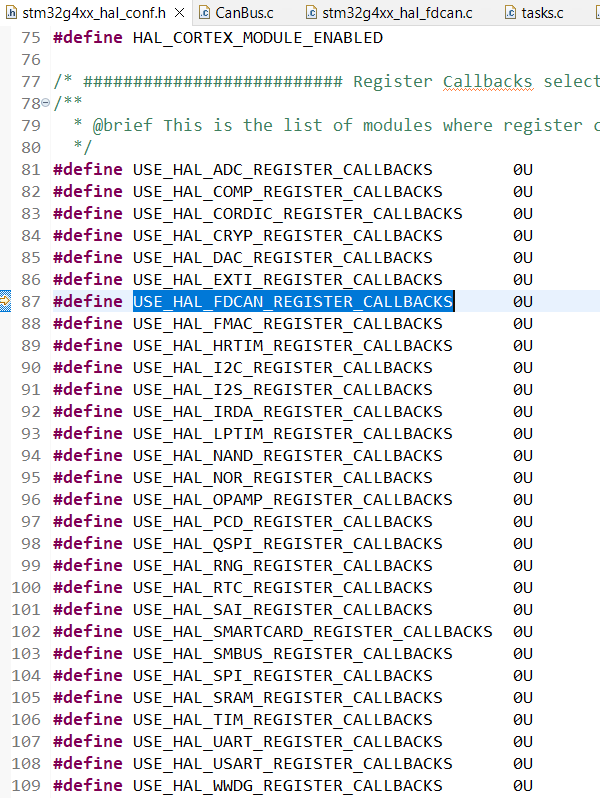Click USE_HAL_SPI_REGISTER_CALLBACKS macro name
600x798 pixels.
tap(282, 676)
